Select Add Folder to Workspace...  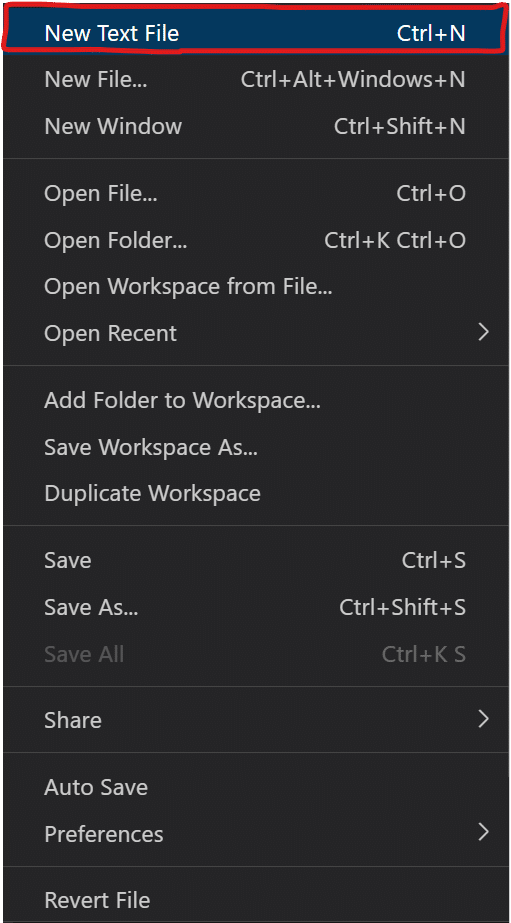click(x=255, y=401)
